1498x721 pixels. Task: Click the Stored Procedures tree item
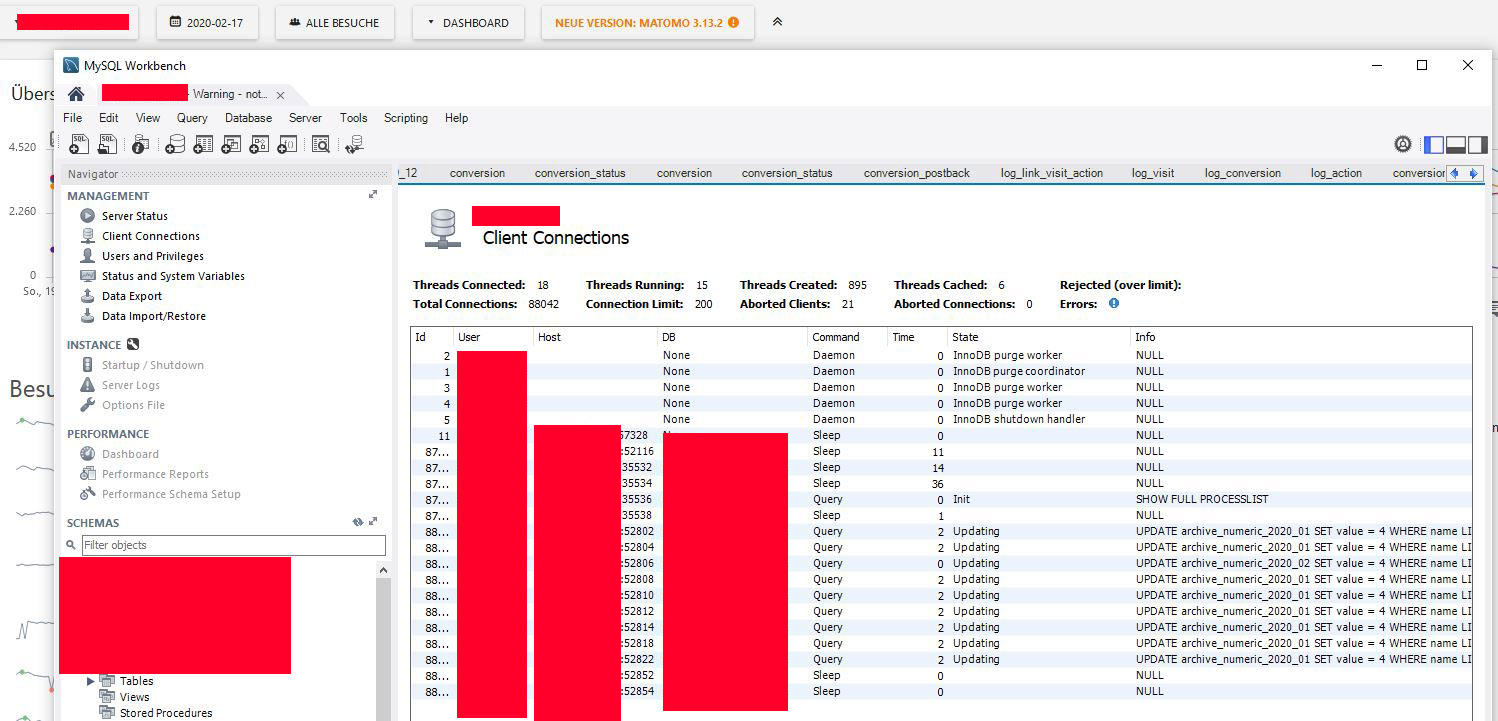click(166, 713)
